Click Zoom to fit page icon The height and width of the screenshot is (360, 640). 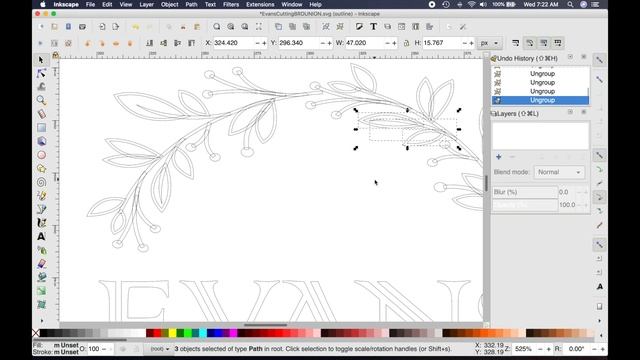tap(244, 27)
